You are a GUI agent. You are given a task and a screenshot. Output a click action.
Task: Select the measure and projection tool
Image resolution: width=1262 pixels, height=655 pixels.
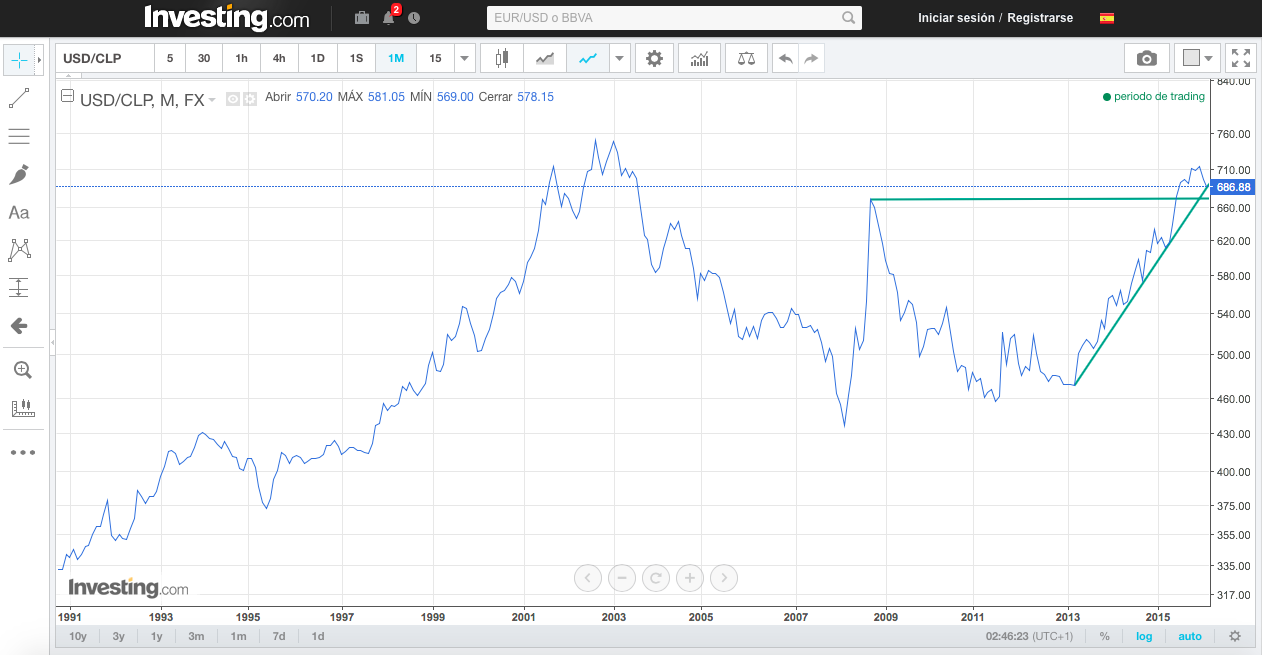pyautogui.click(x=19, y=288)
